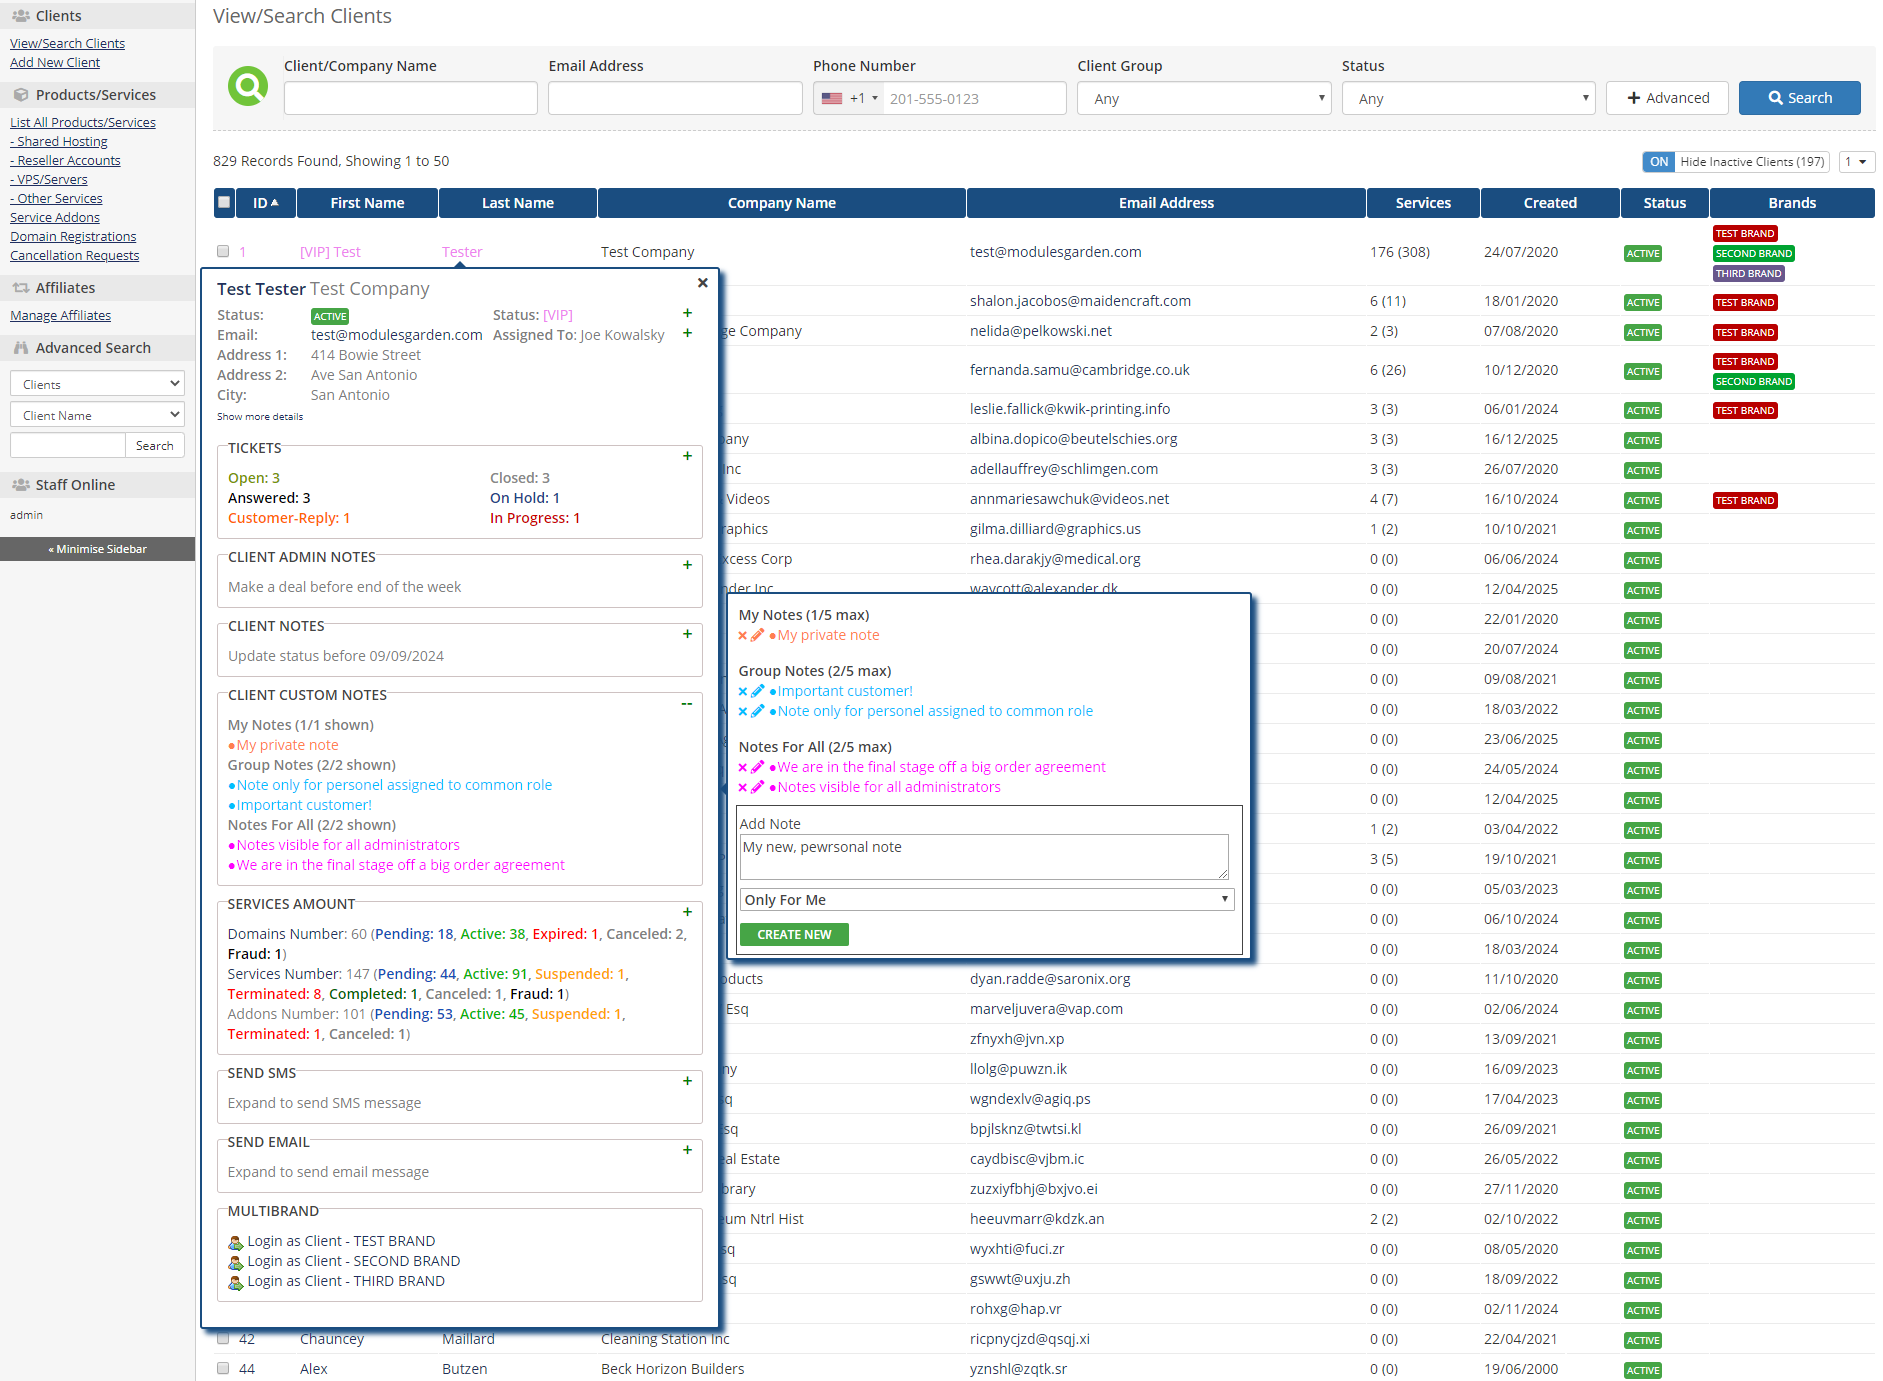
Task: Click the Minimise Sidebar link
Action: tap(98, 549)
